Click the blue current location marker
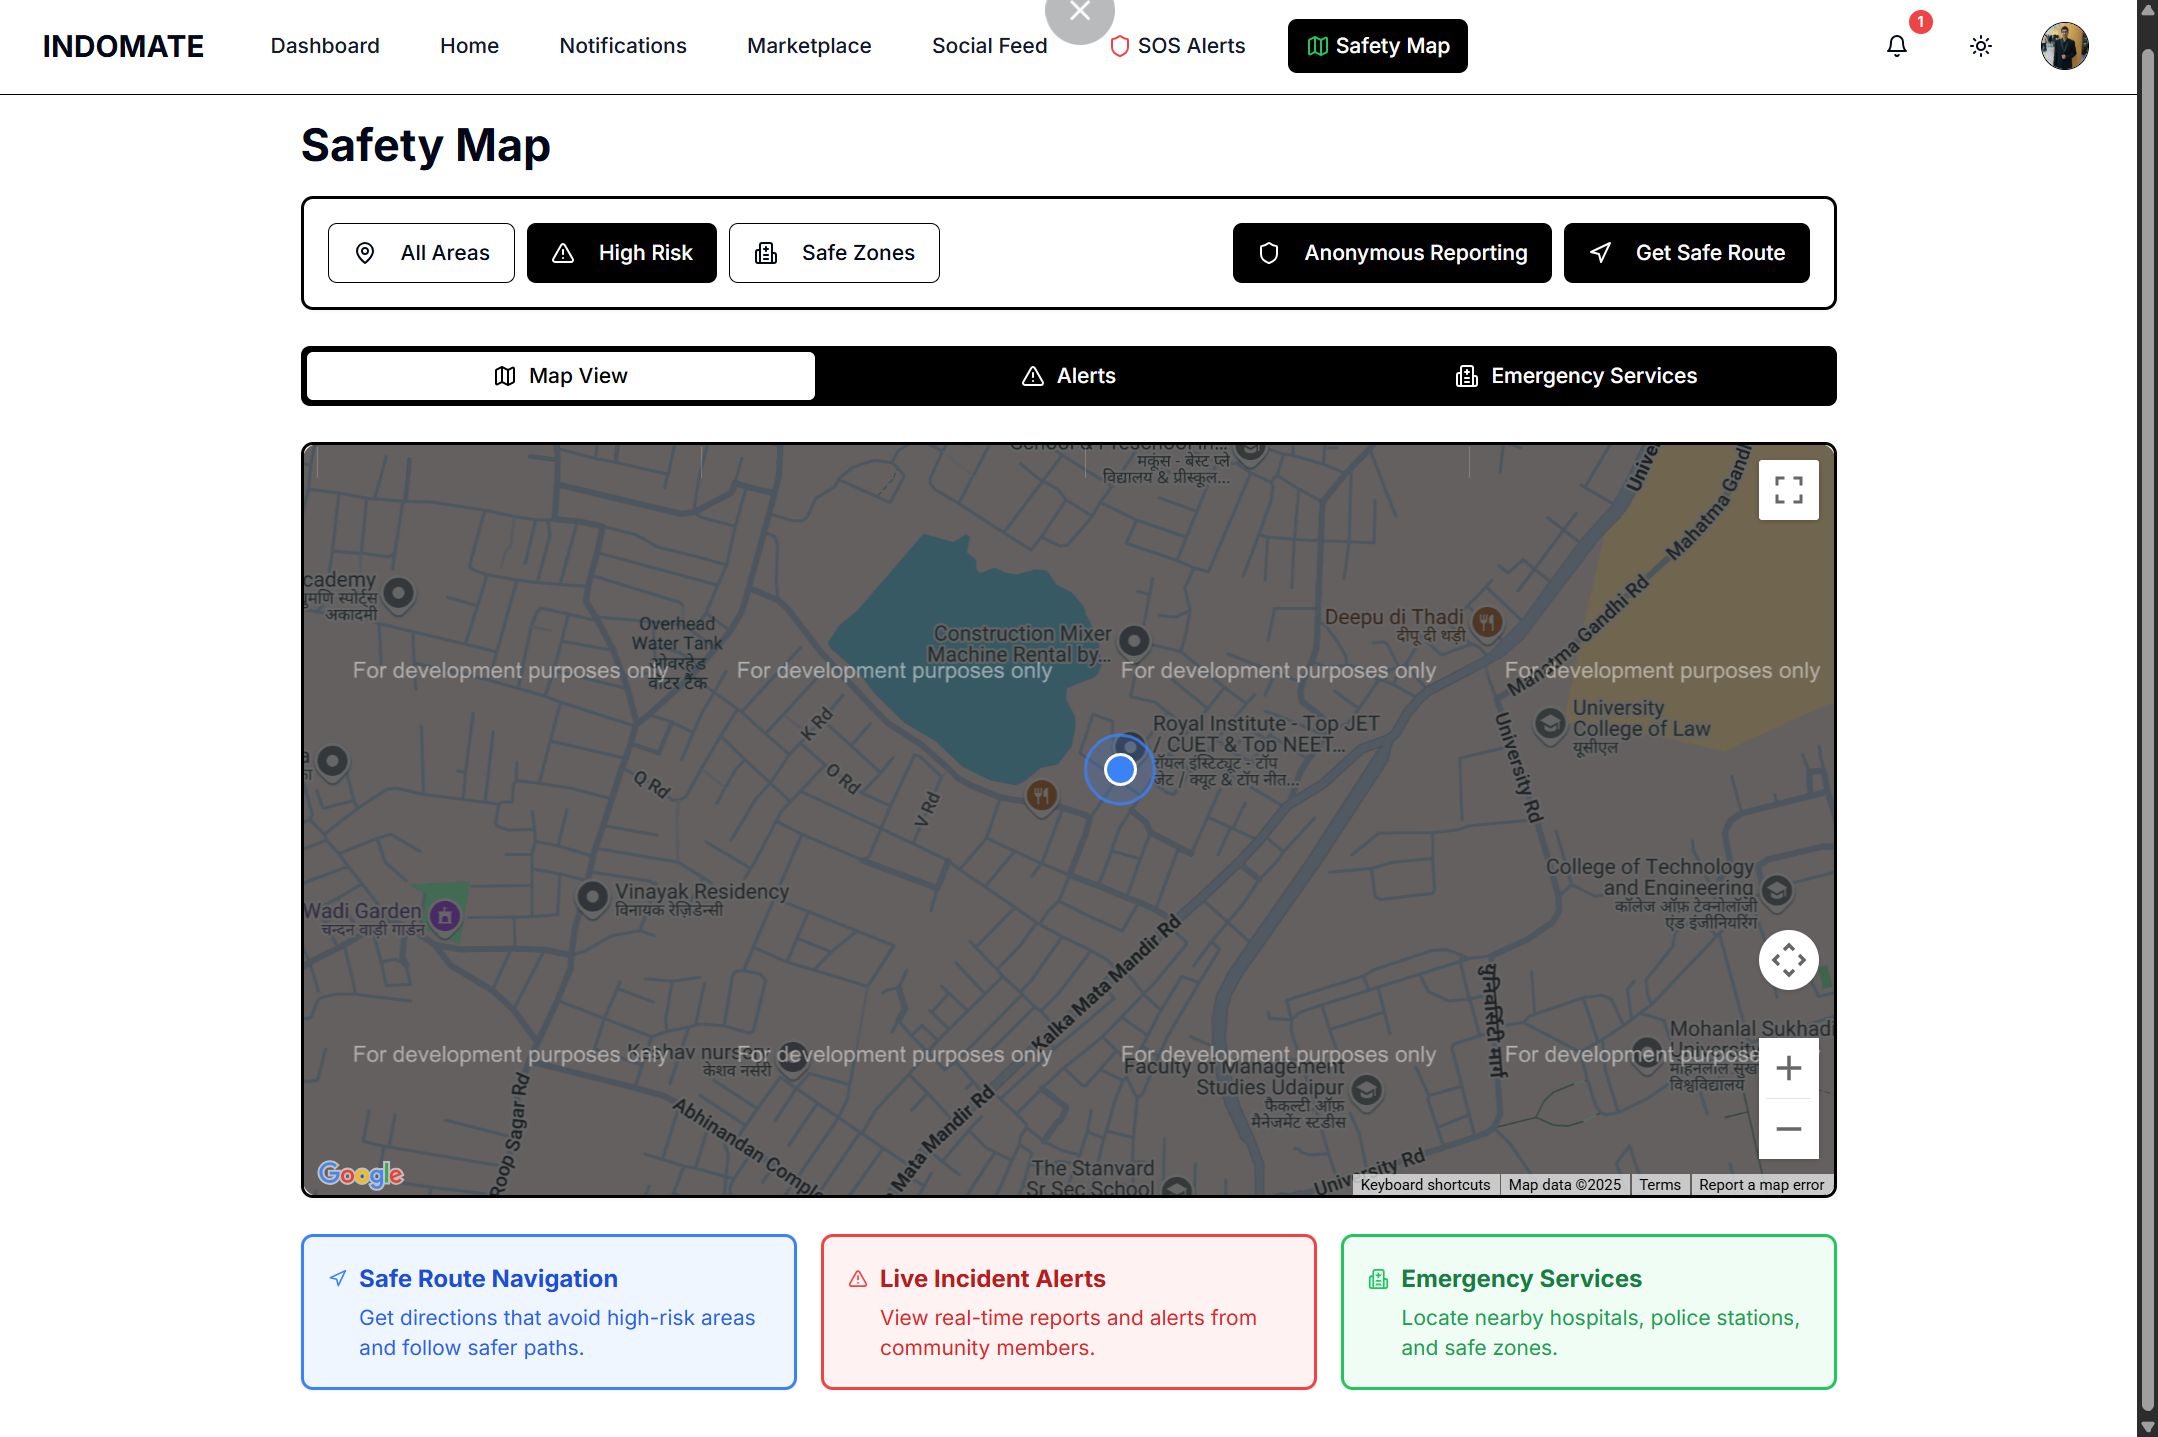Viewport: 2158px width, 1437px height. (x=1119, y=769)
